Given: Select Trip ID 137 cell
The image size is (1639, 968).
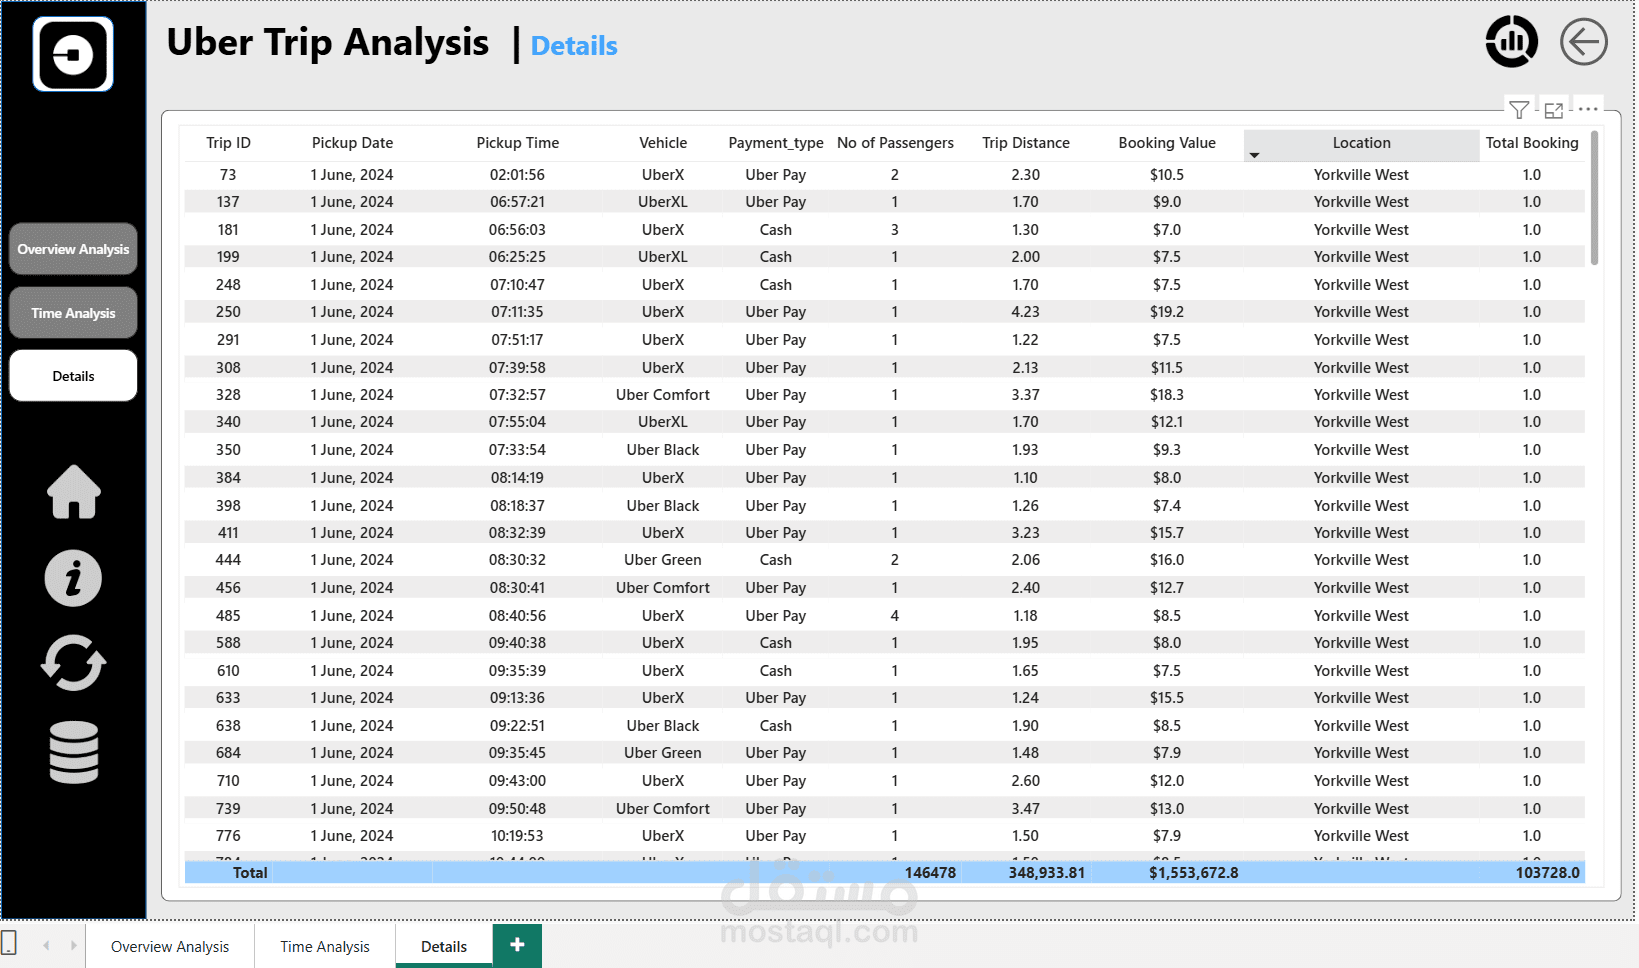Looking at the screenshot, I should [228, 202].
